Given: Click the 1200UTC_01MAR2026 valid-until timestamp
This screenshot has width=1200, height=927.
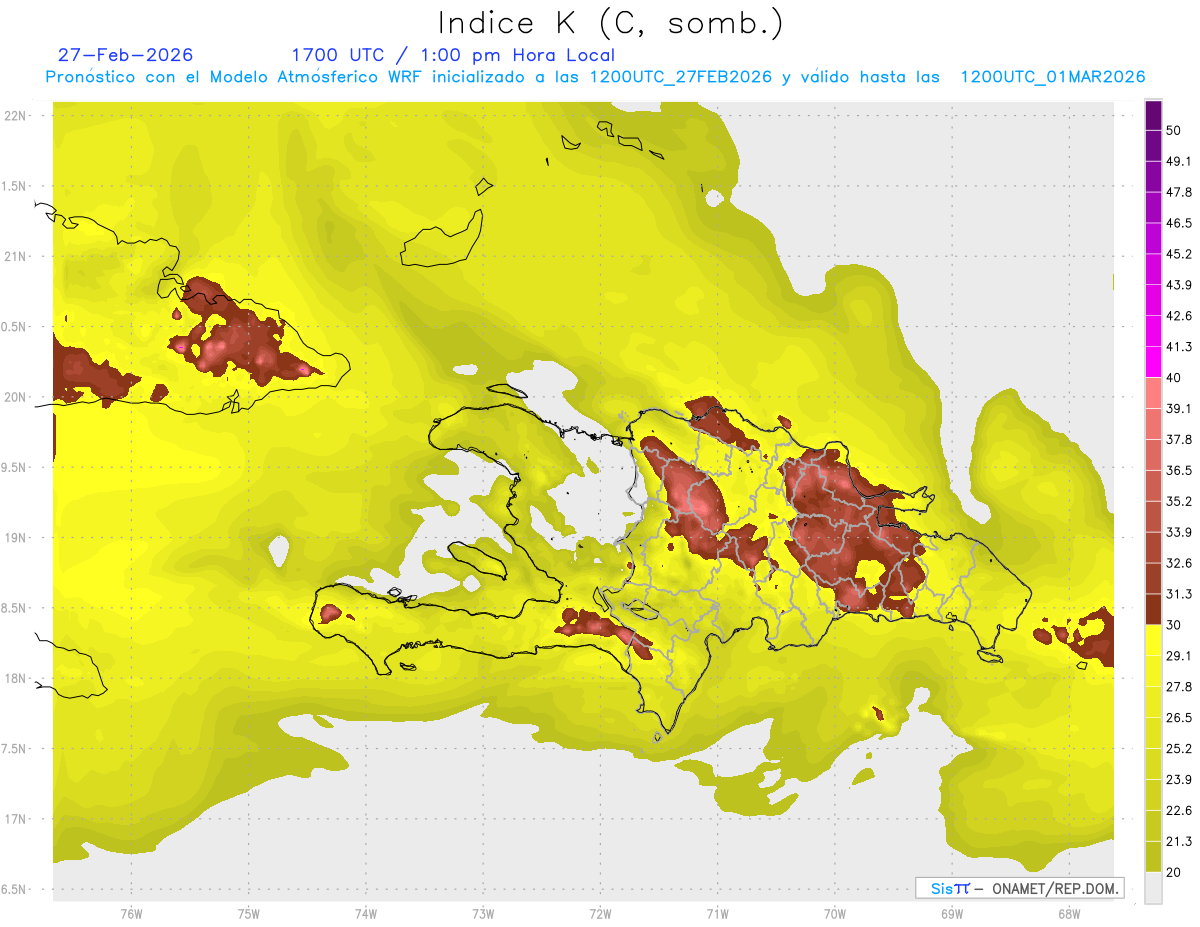Looking at the screenshot, I should click(x=1052, y=77).
